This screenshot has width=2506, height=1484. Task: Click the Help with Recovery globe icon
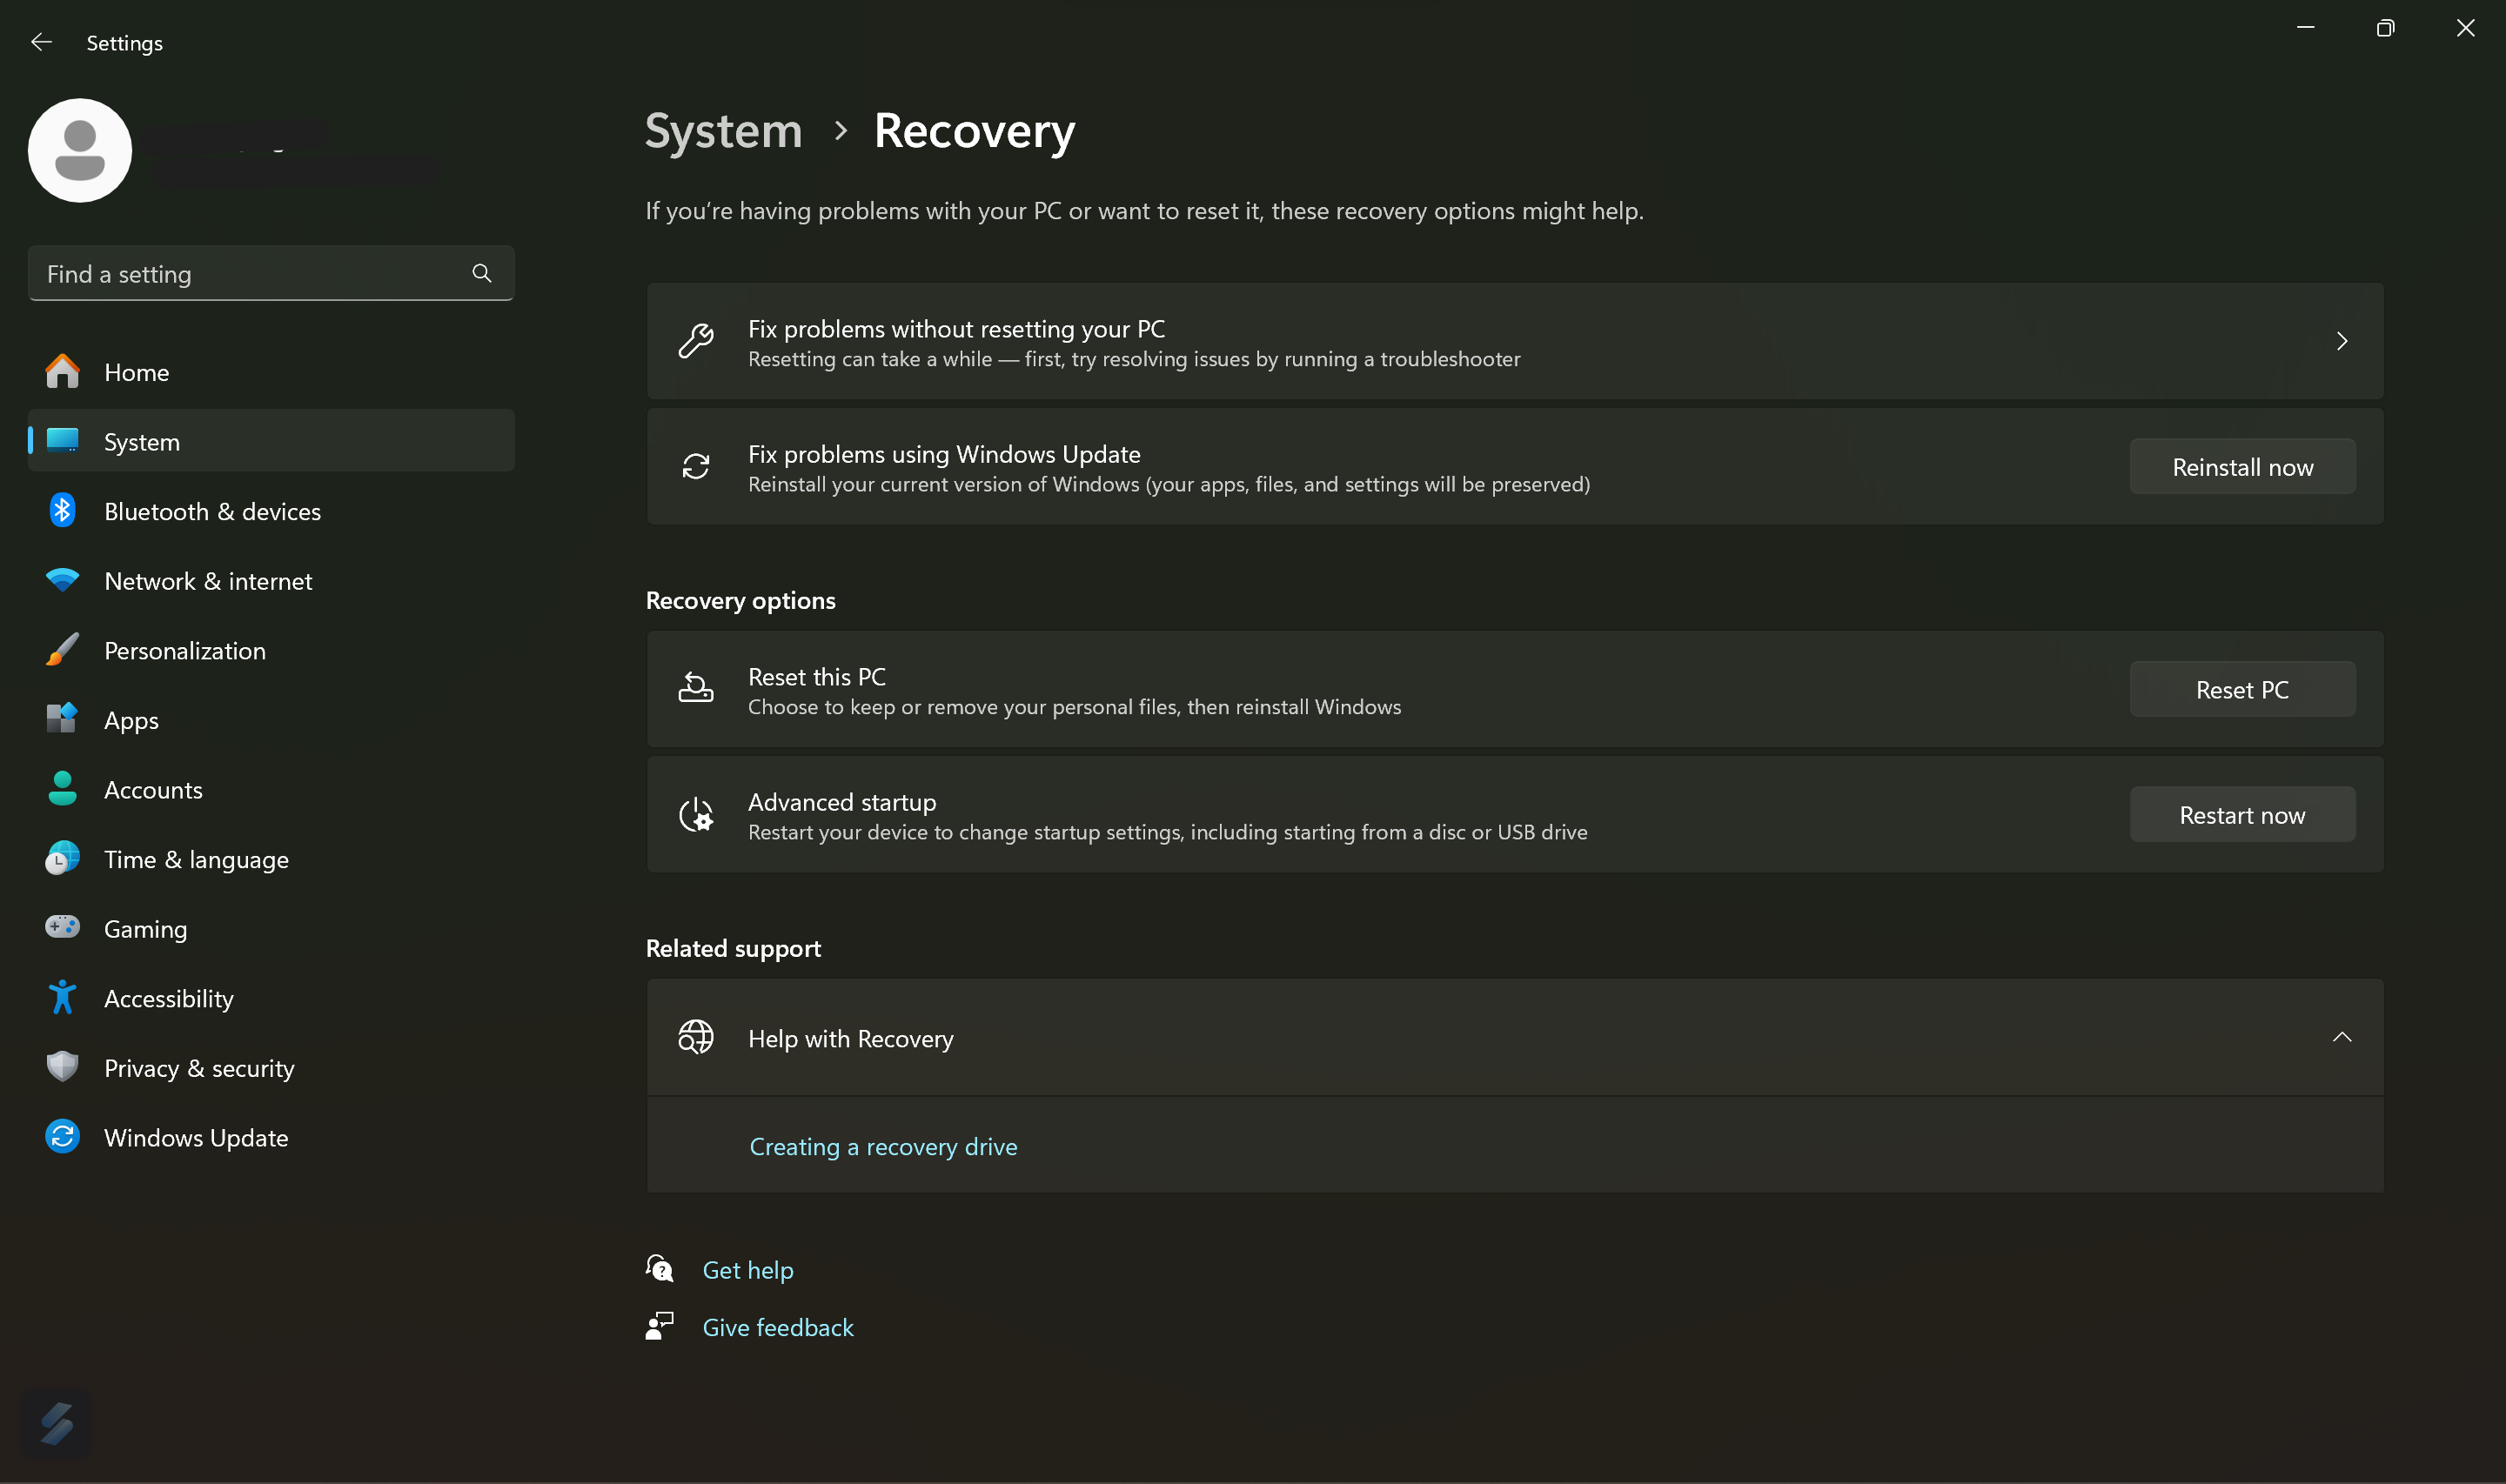pyautogui.click(x=696, y=1037)
